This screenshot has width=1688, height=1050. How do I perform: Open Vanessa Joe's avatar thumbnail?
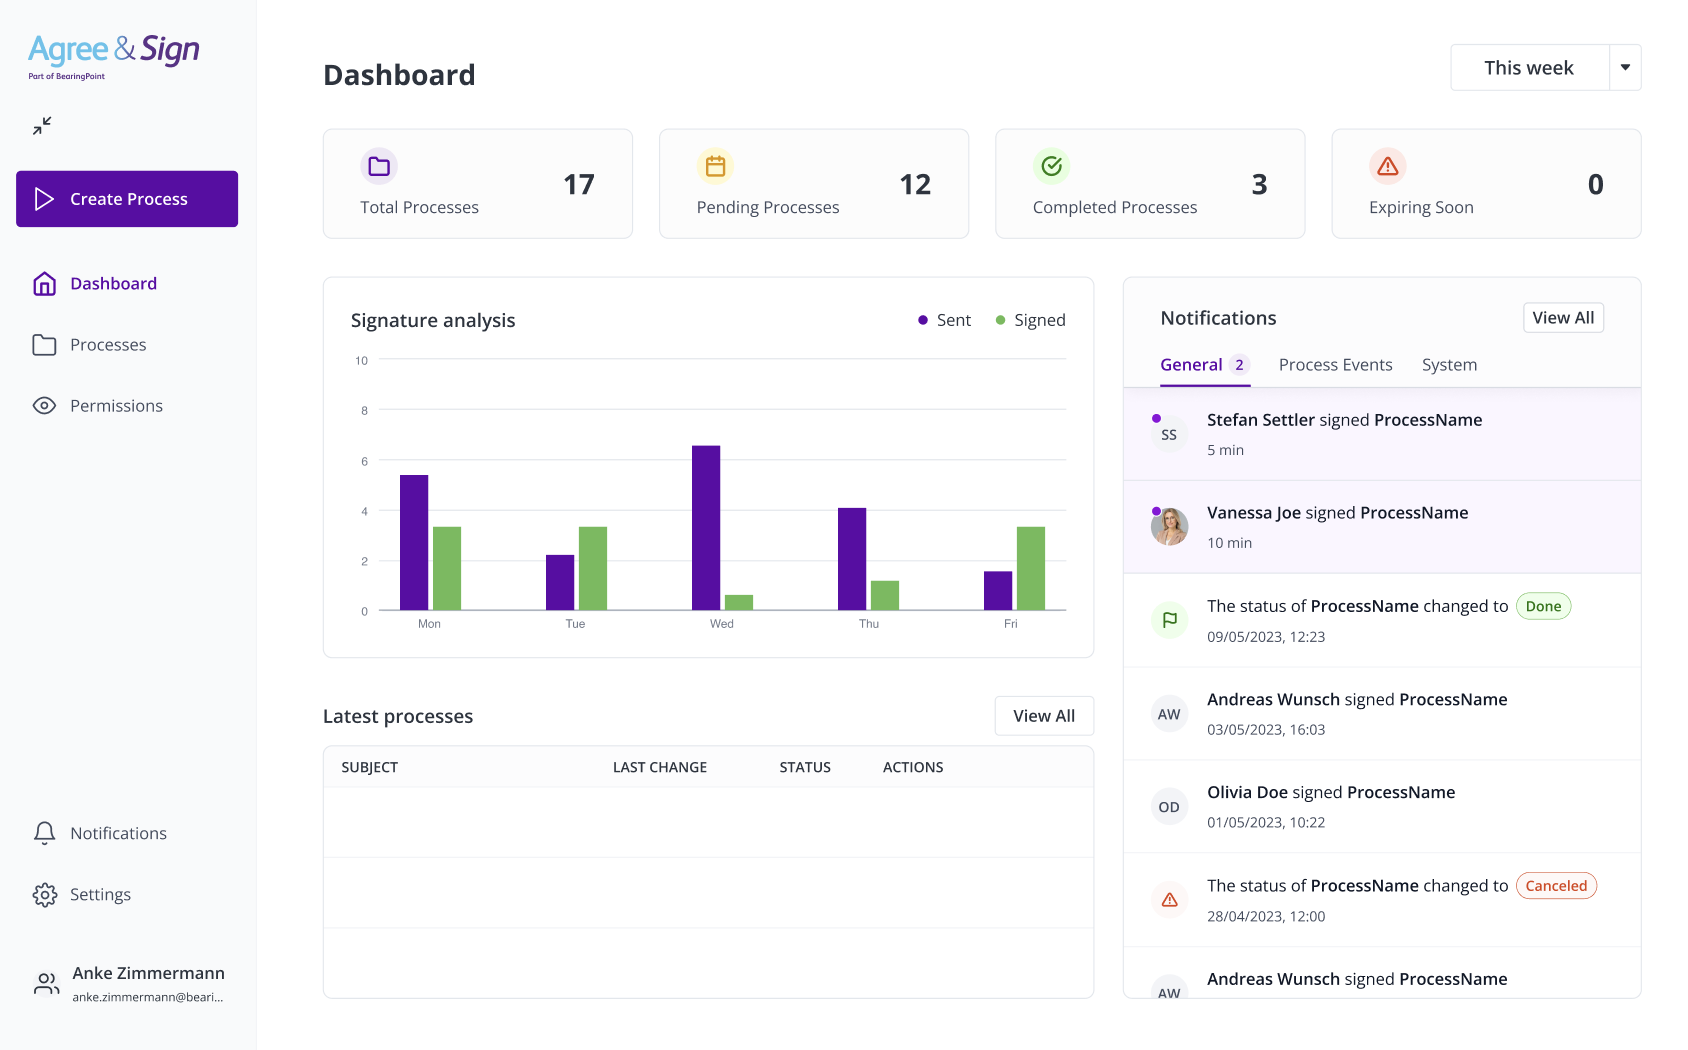click(1169, 527)
